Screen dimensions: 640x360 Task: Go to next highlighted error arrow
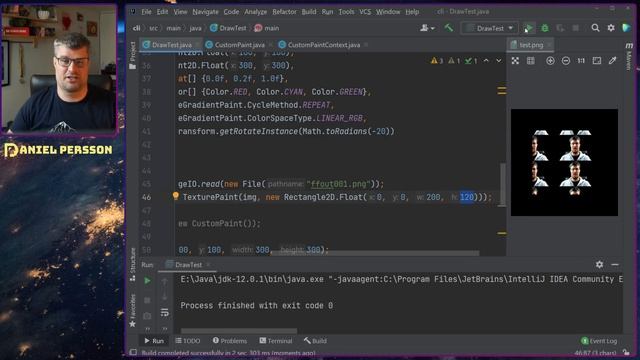(x=499, y=61)
